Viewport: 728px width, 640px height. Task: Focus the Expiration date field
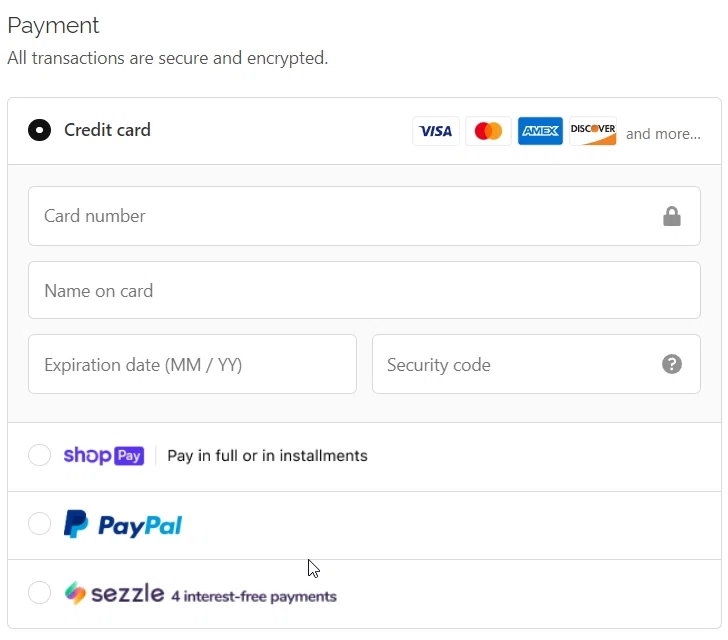[192, 364]
